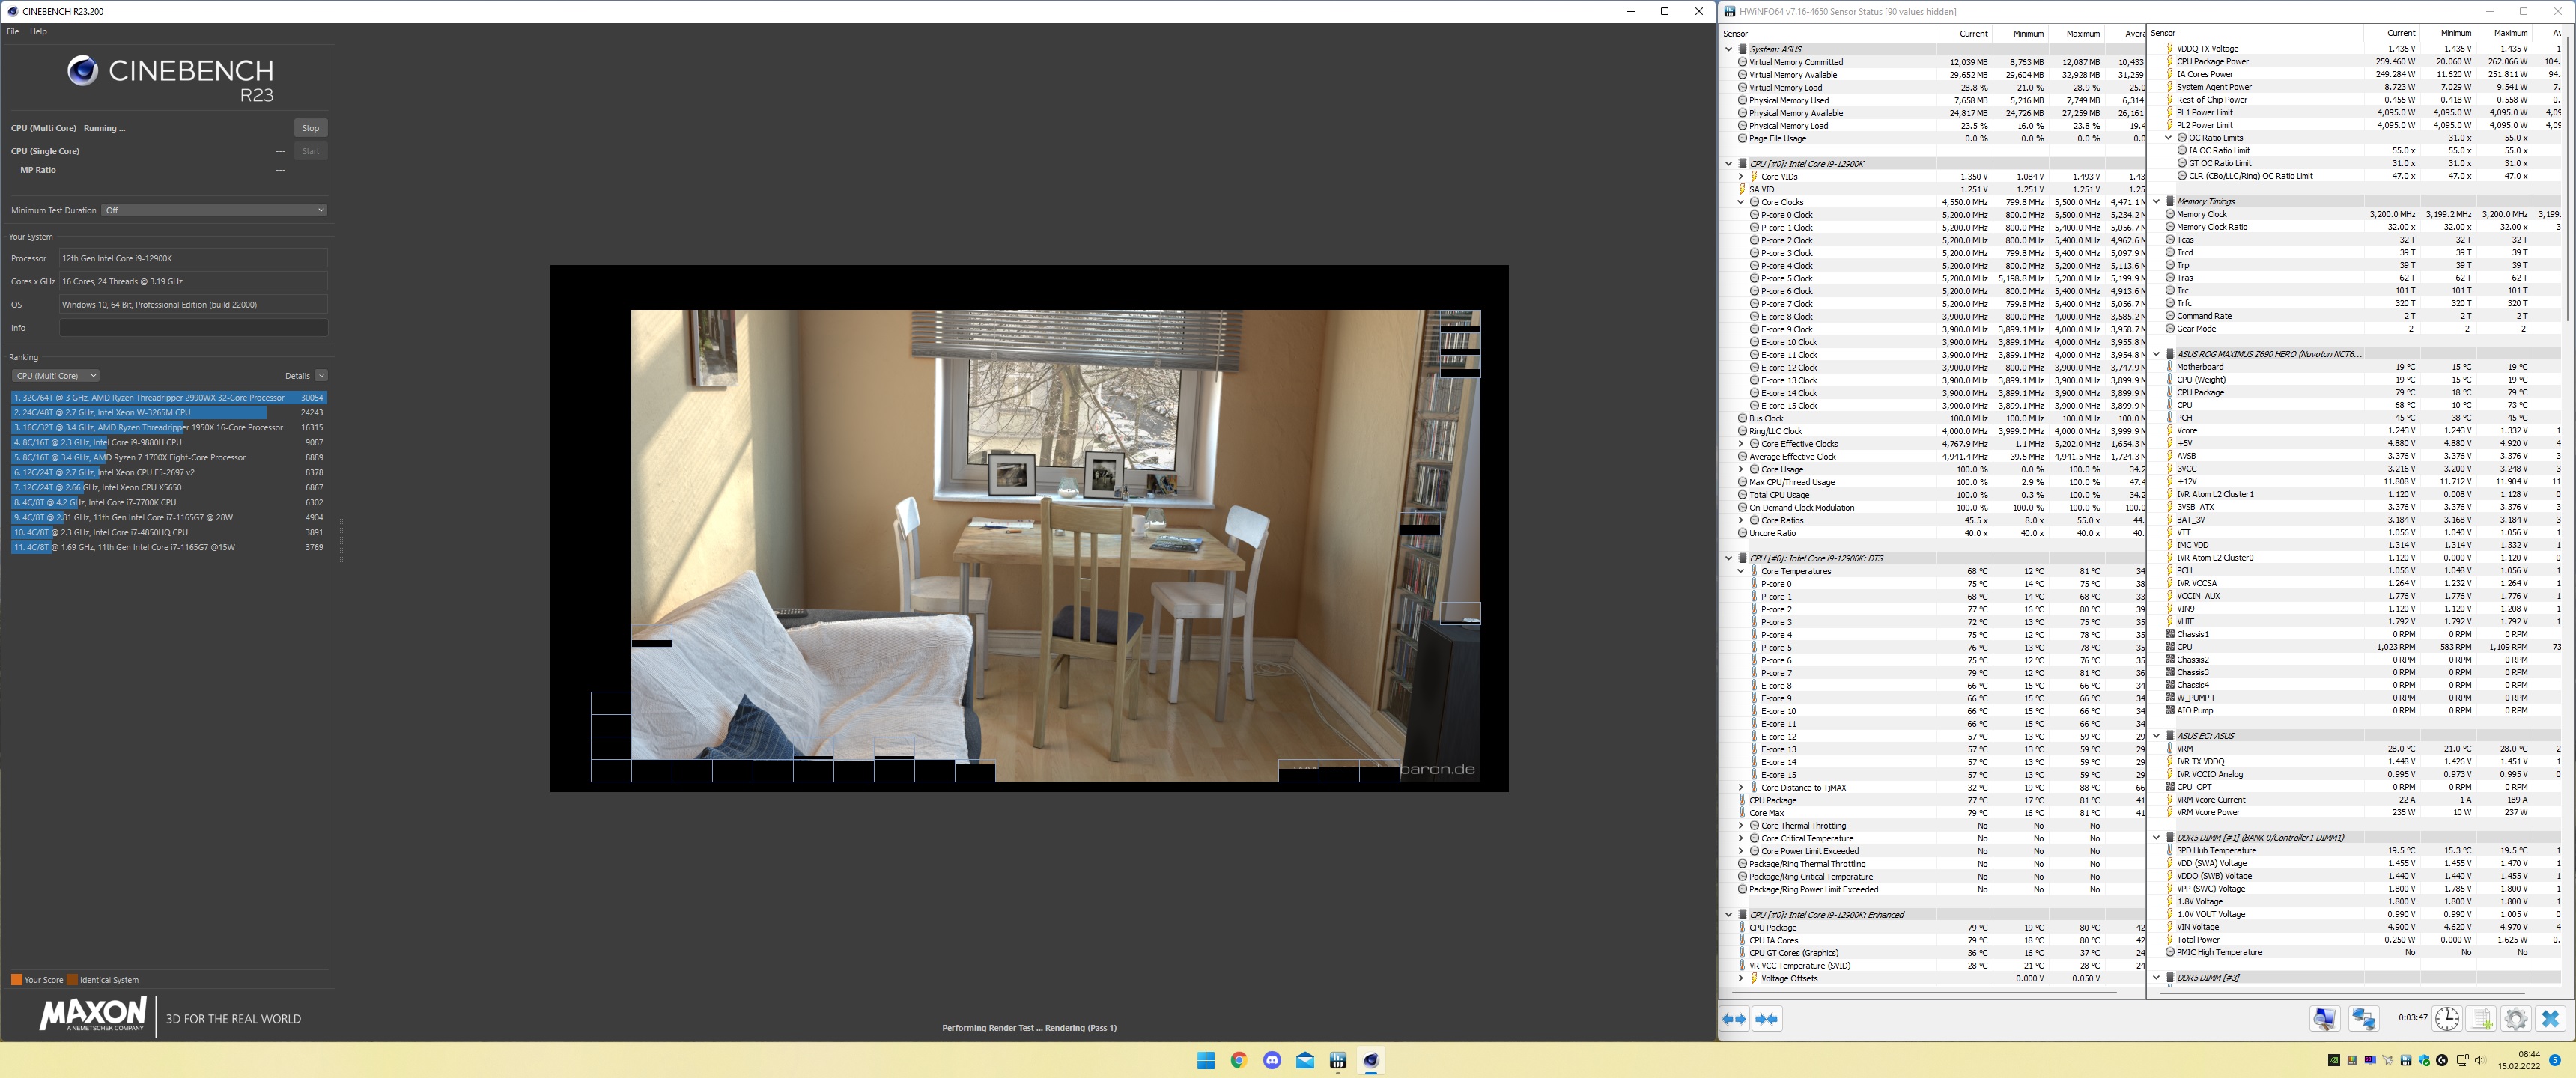Collapse the Memory Timings sensor group
This screenshot has width=2576, height=1078.
tap(2157, 201)
